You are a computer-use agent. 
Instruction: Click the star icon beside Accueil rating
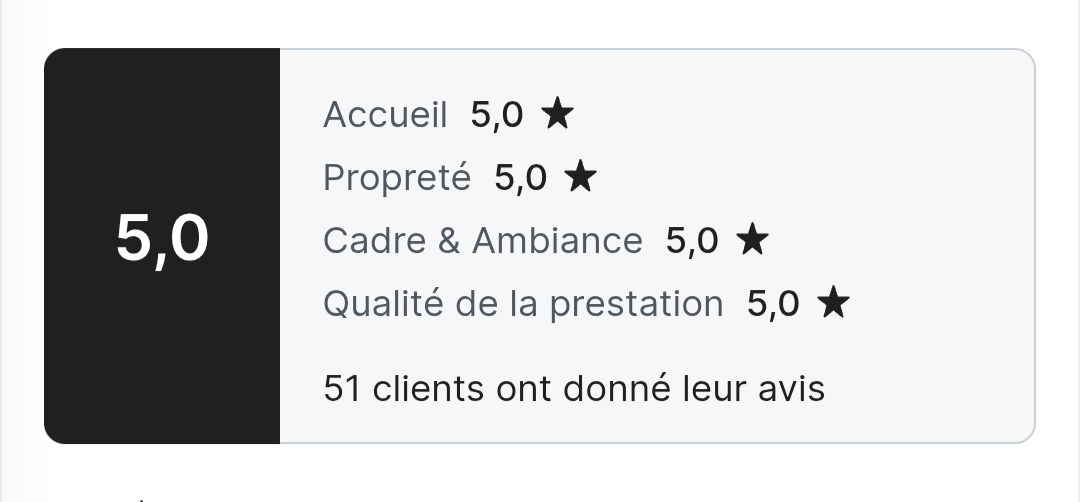tap(557, 115)
